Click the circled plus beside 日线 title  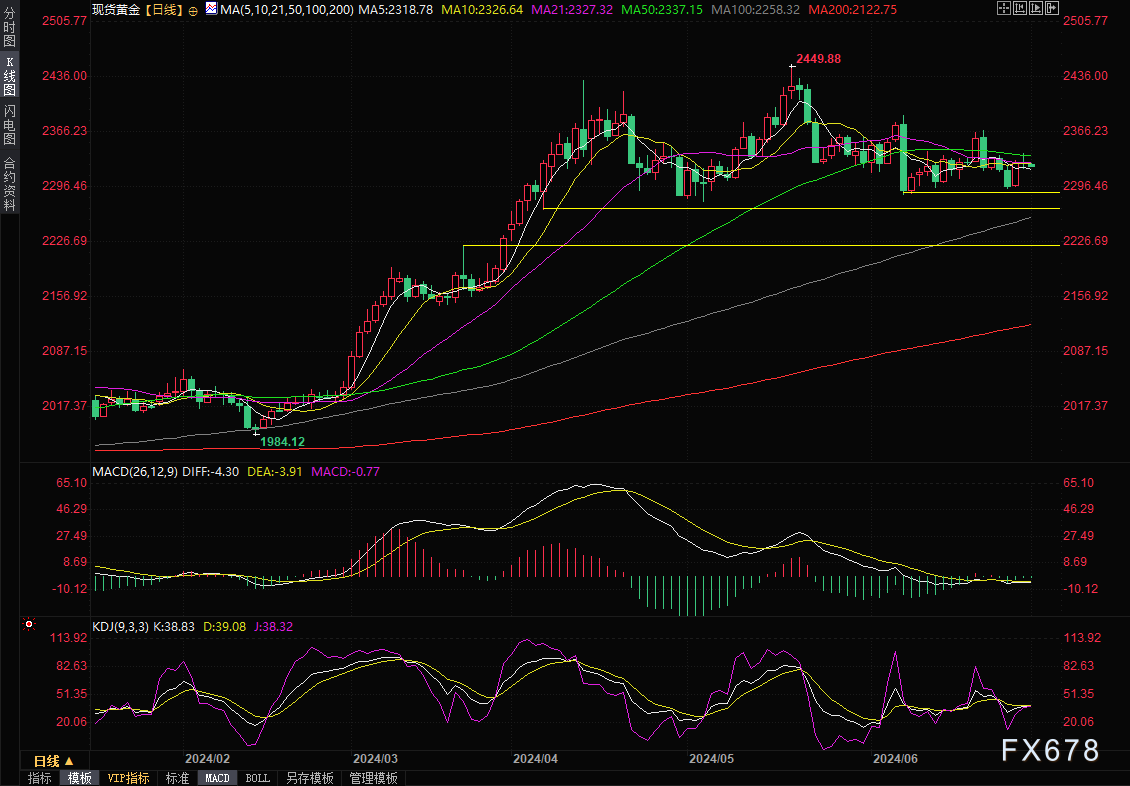tap(192, 9)
